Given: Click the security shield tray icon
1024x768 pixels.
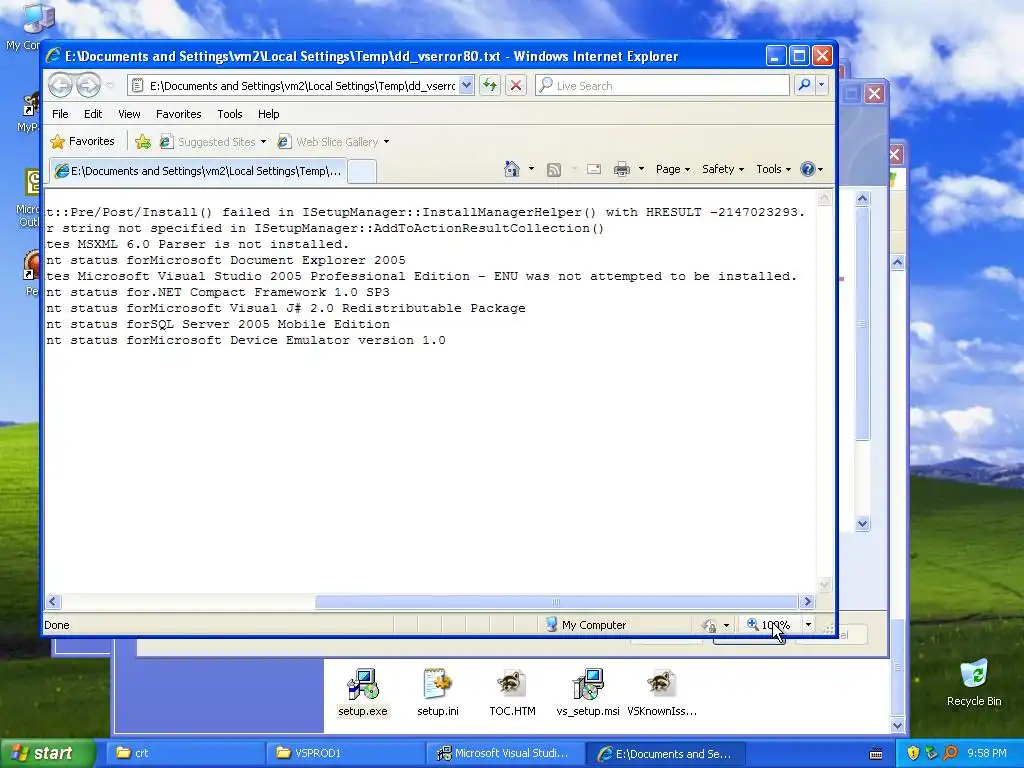Looking at the screenshot, I should click(913, 753).
